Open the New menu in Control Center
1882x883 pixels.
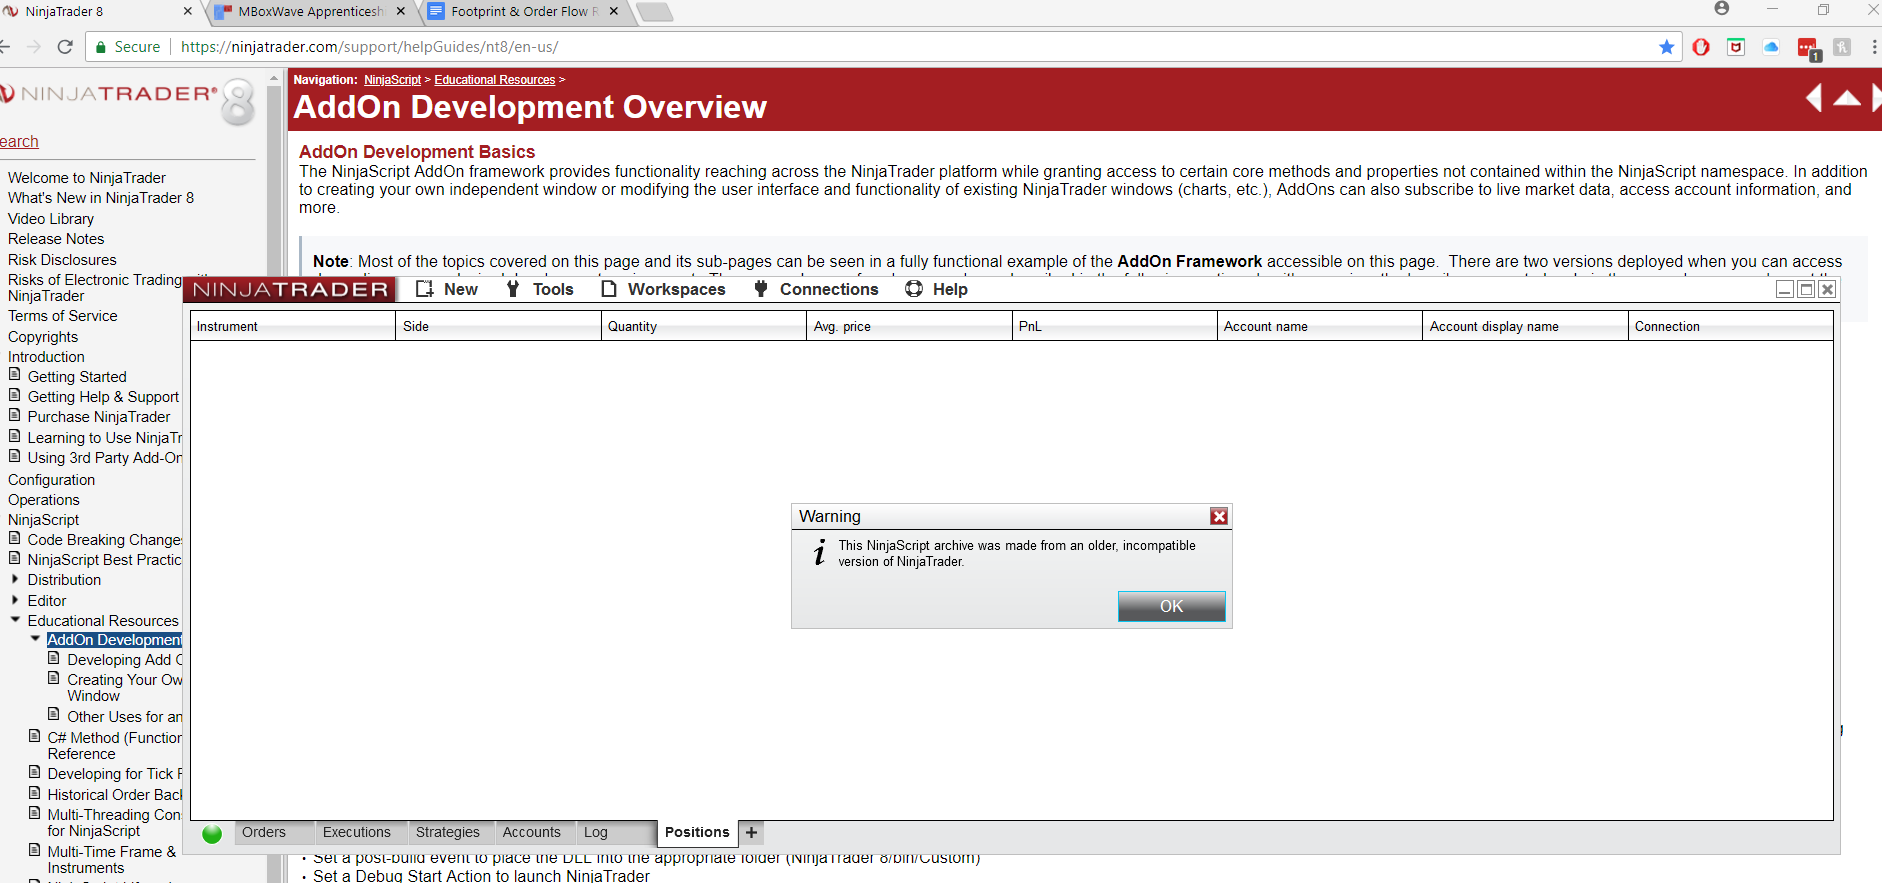(447, 289)
